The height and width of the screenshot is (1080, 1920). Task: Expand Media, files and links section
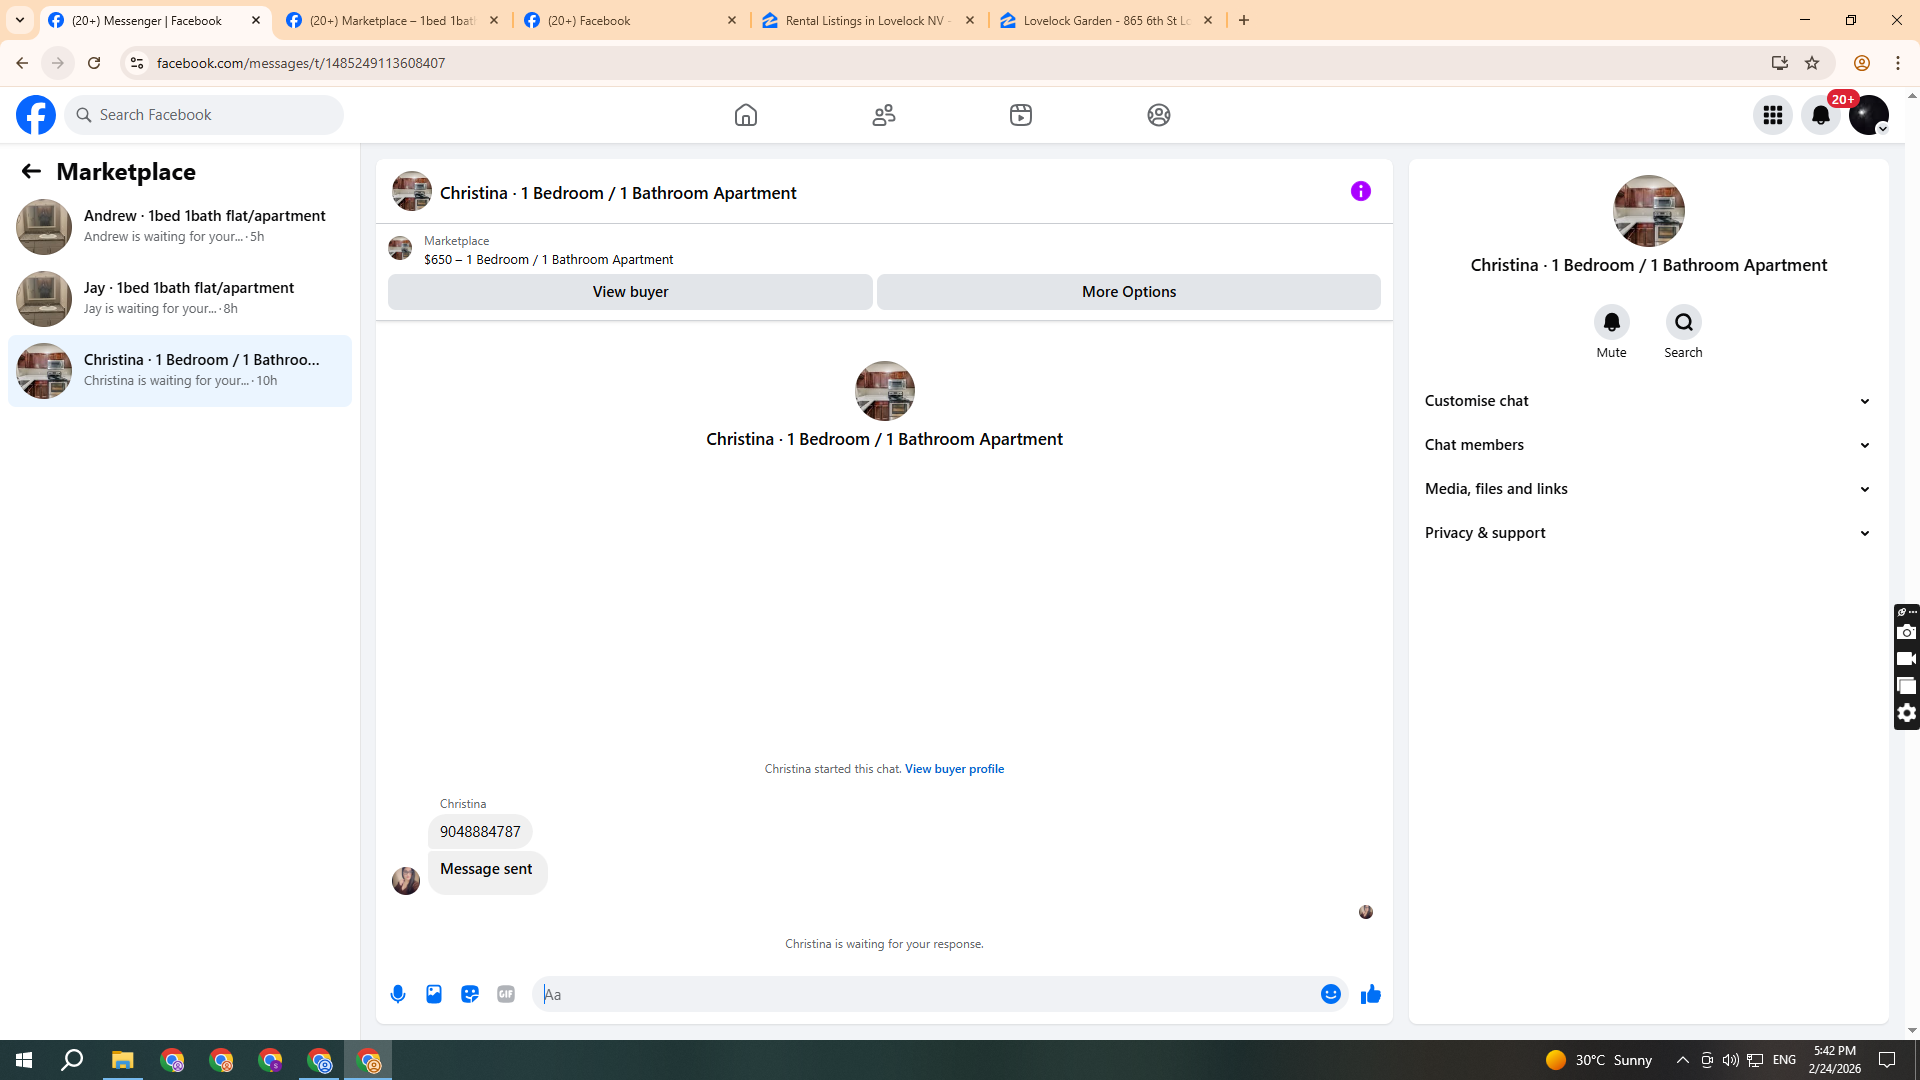click(1647, 489)
